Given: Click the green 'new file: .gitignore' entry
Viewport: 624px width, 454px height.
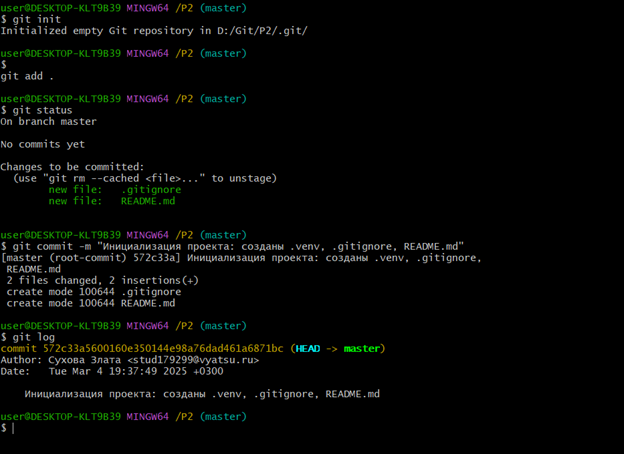Looking at the screenshot, I should pos(114,189).
